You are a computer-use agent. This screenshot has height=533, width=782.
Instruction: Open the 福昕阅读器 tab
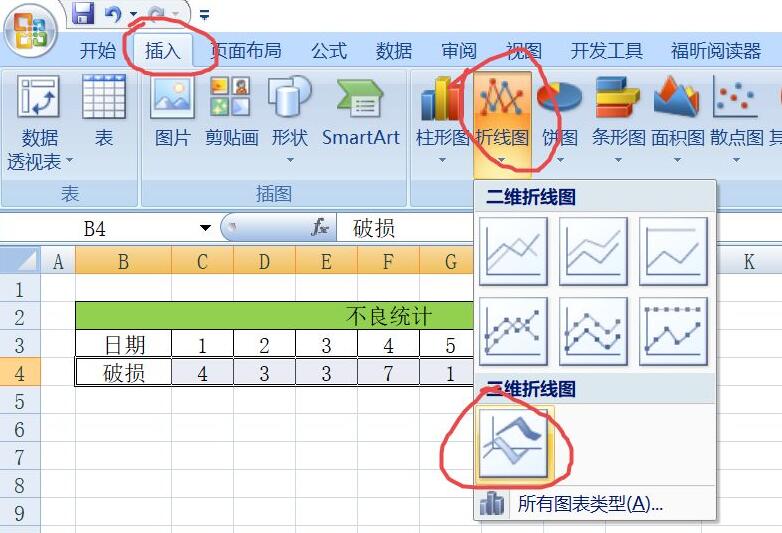coord(716,51)
